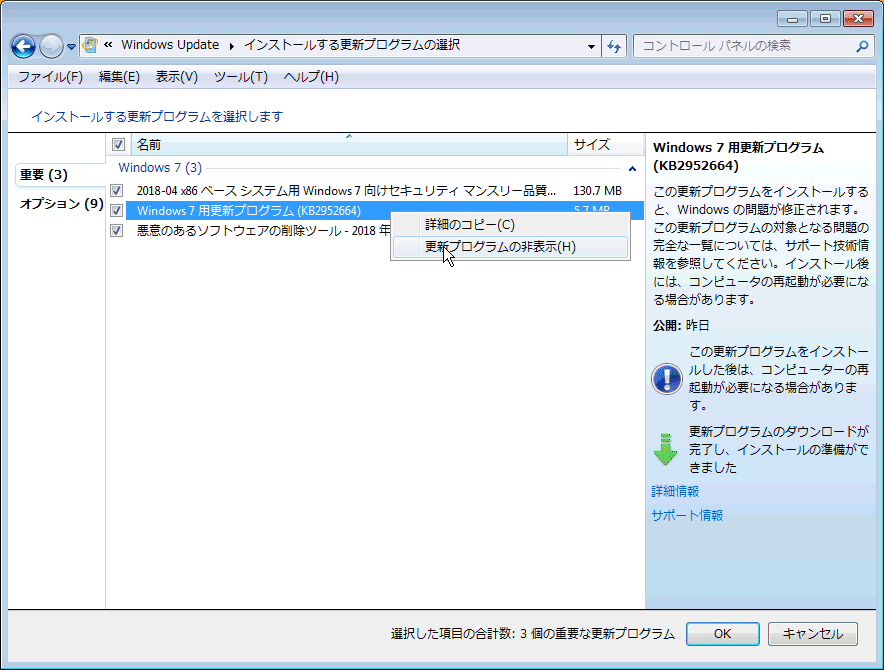The width and height of the screenshot is (884, 670).
Task: Sort by the サイズ column header
Action: (x=605, y=144)
